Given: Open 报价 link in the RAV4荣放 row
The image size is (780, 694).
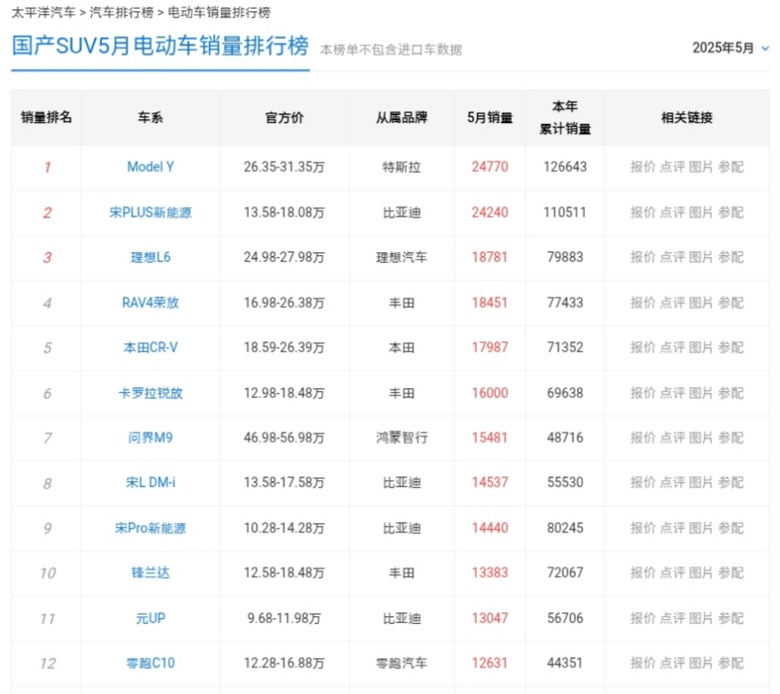Looking at the screenshot, I should click(643, 302).
